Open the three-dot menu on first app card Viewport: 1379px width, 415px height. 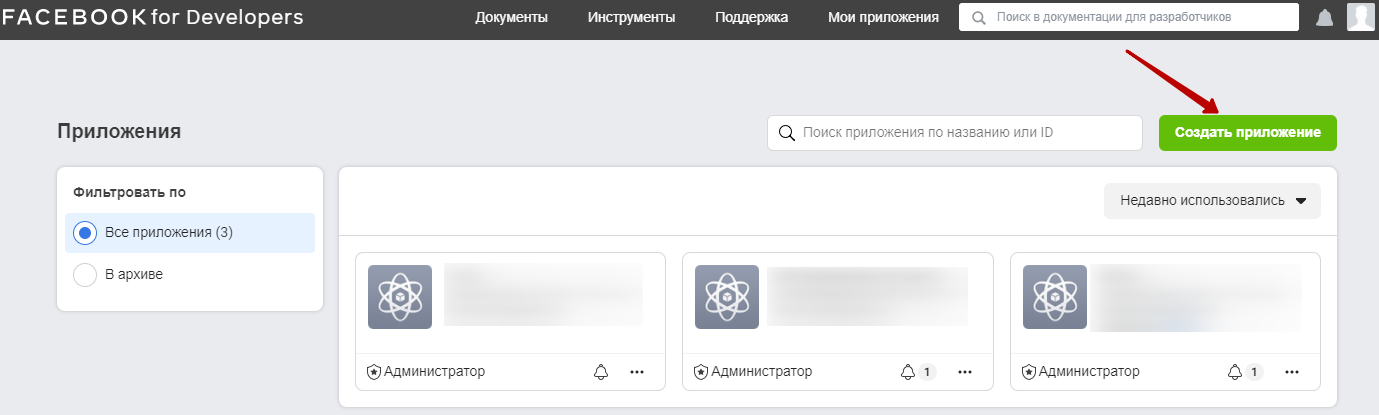point(637,372)
